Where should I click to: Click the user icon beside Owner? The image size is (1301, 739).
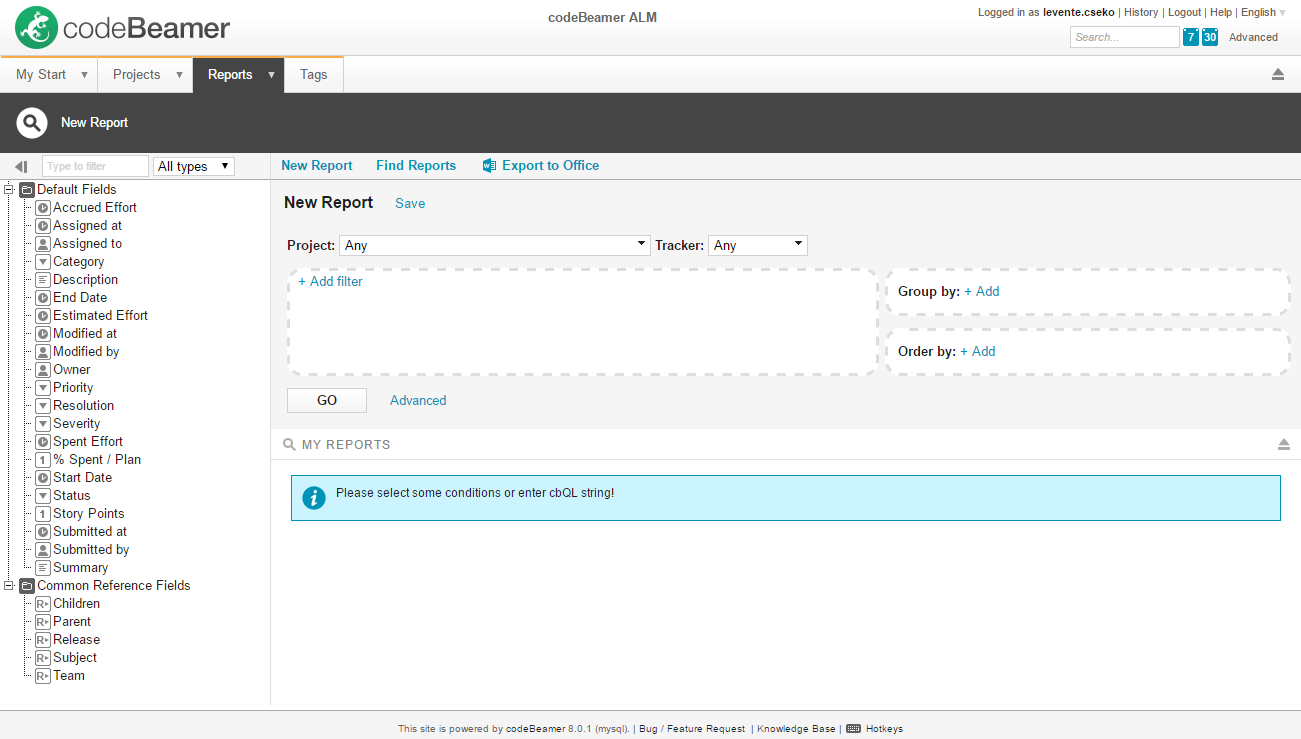click(x=43, y=370)
